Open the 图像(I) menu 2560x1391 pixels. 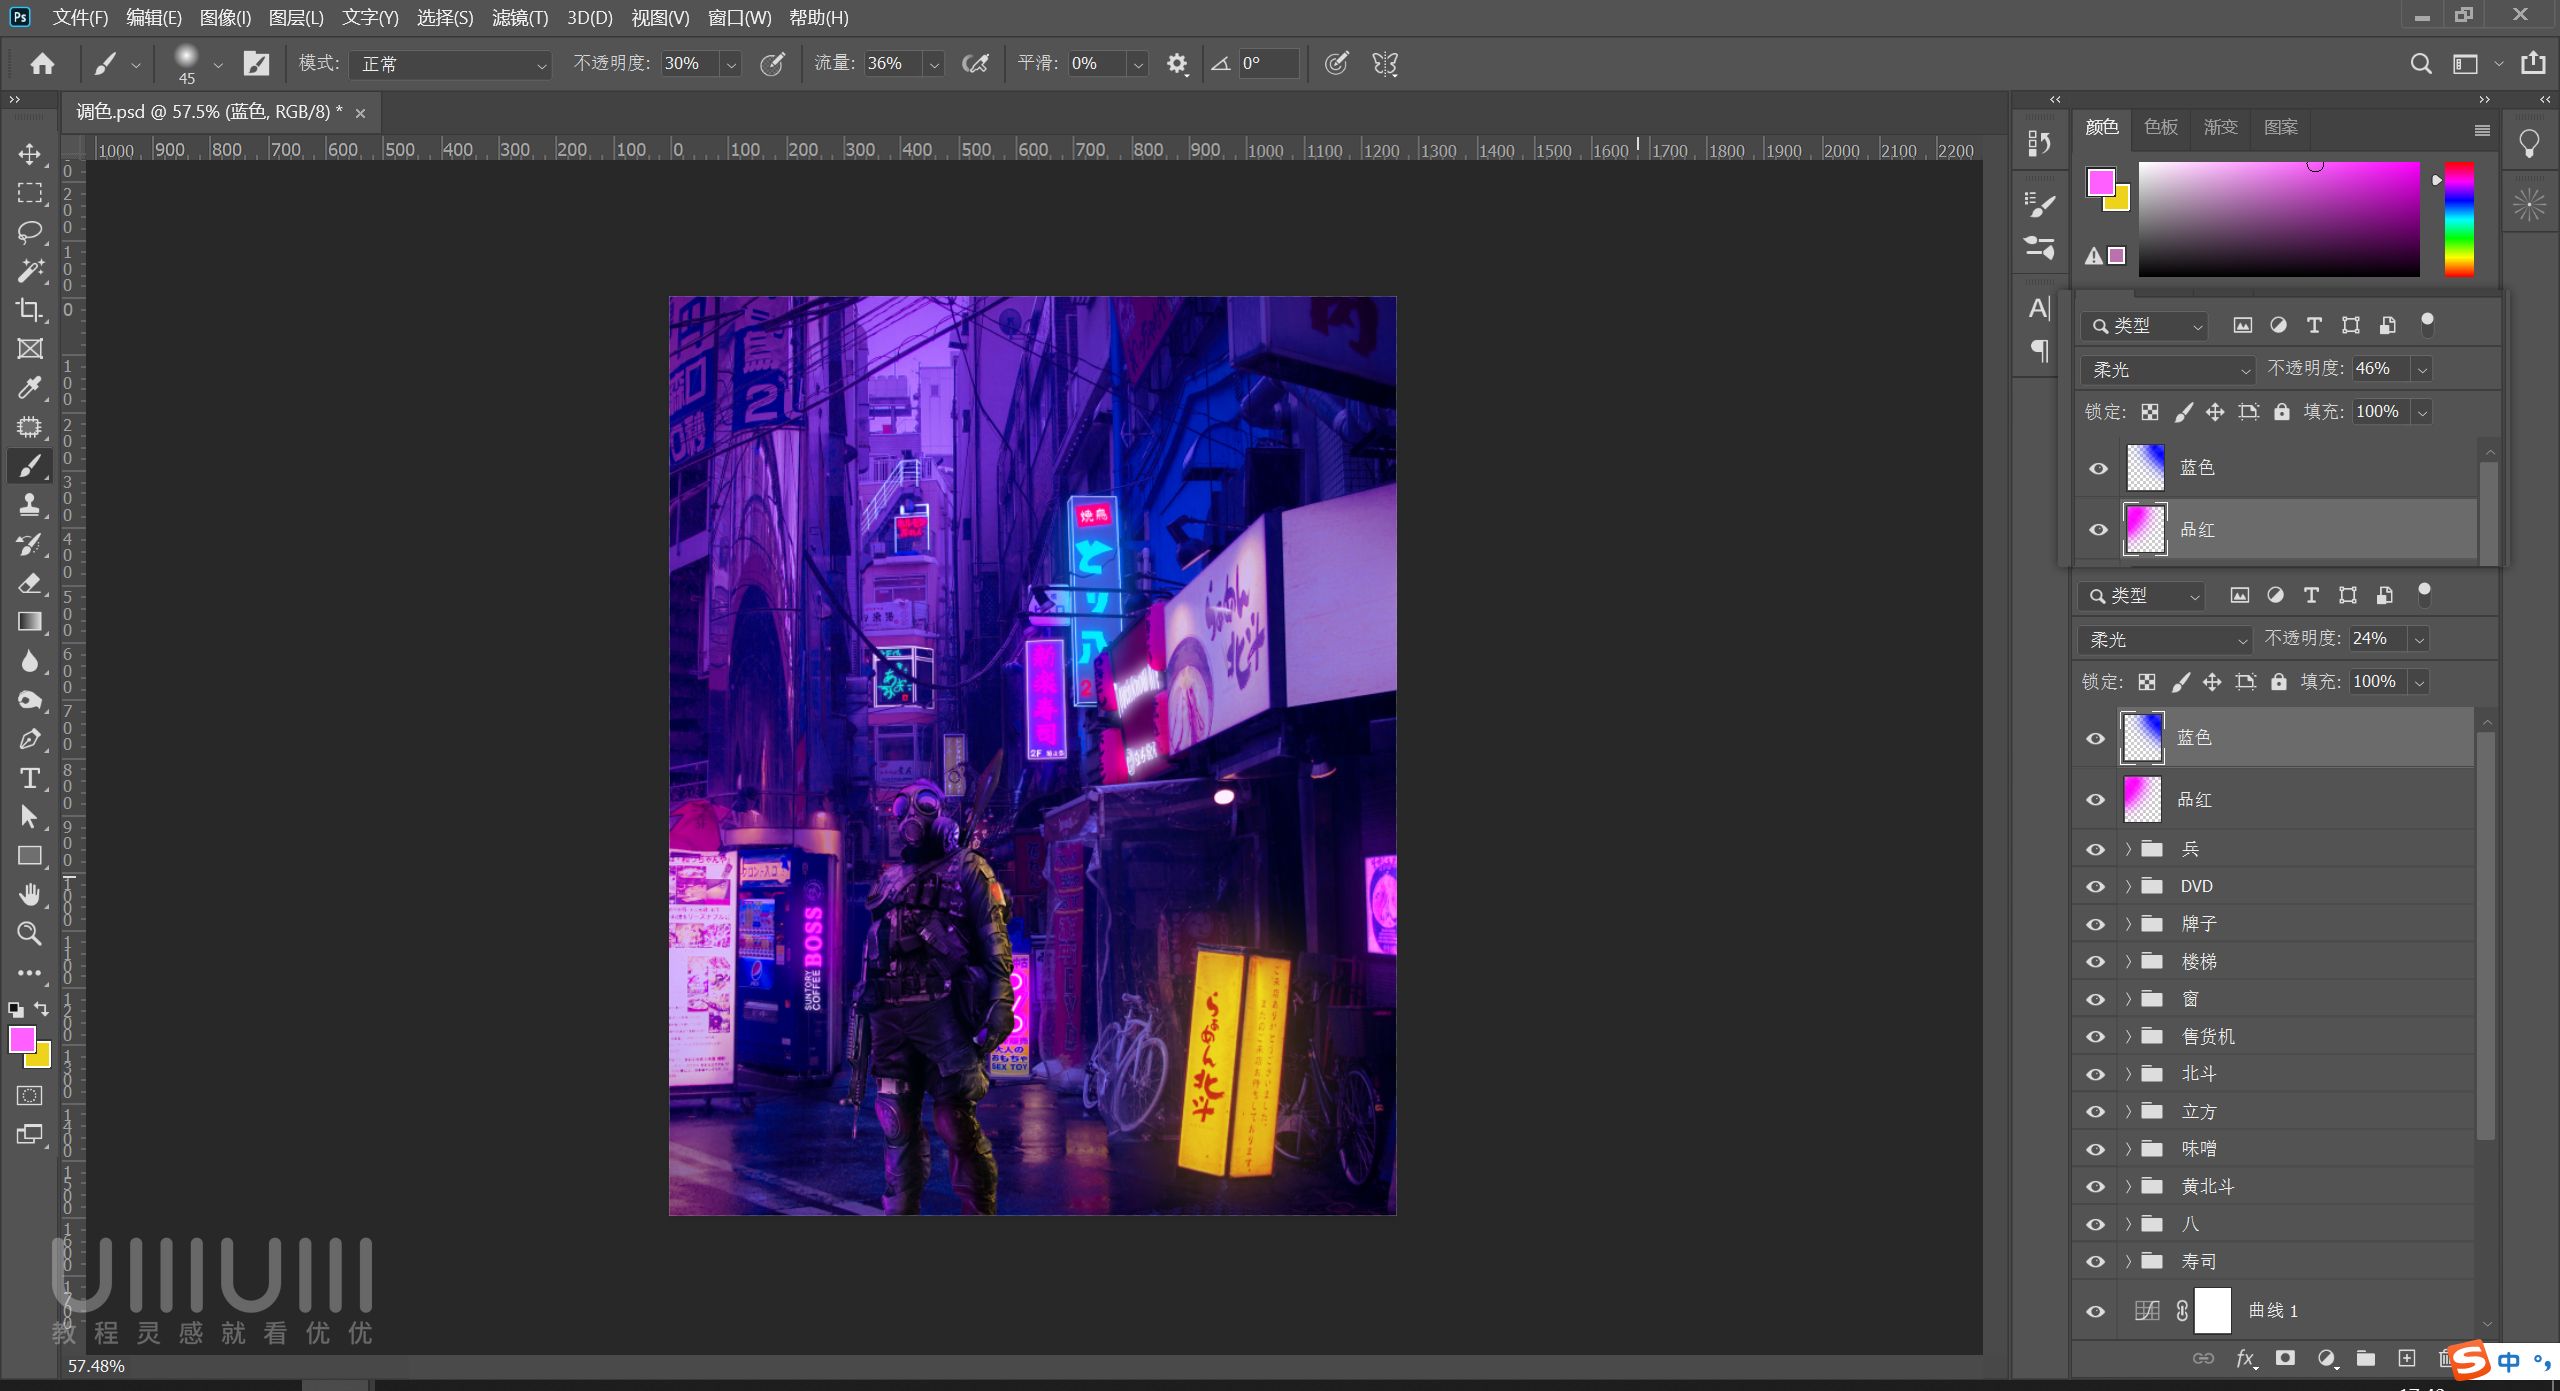coord(225,18)
